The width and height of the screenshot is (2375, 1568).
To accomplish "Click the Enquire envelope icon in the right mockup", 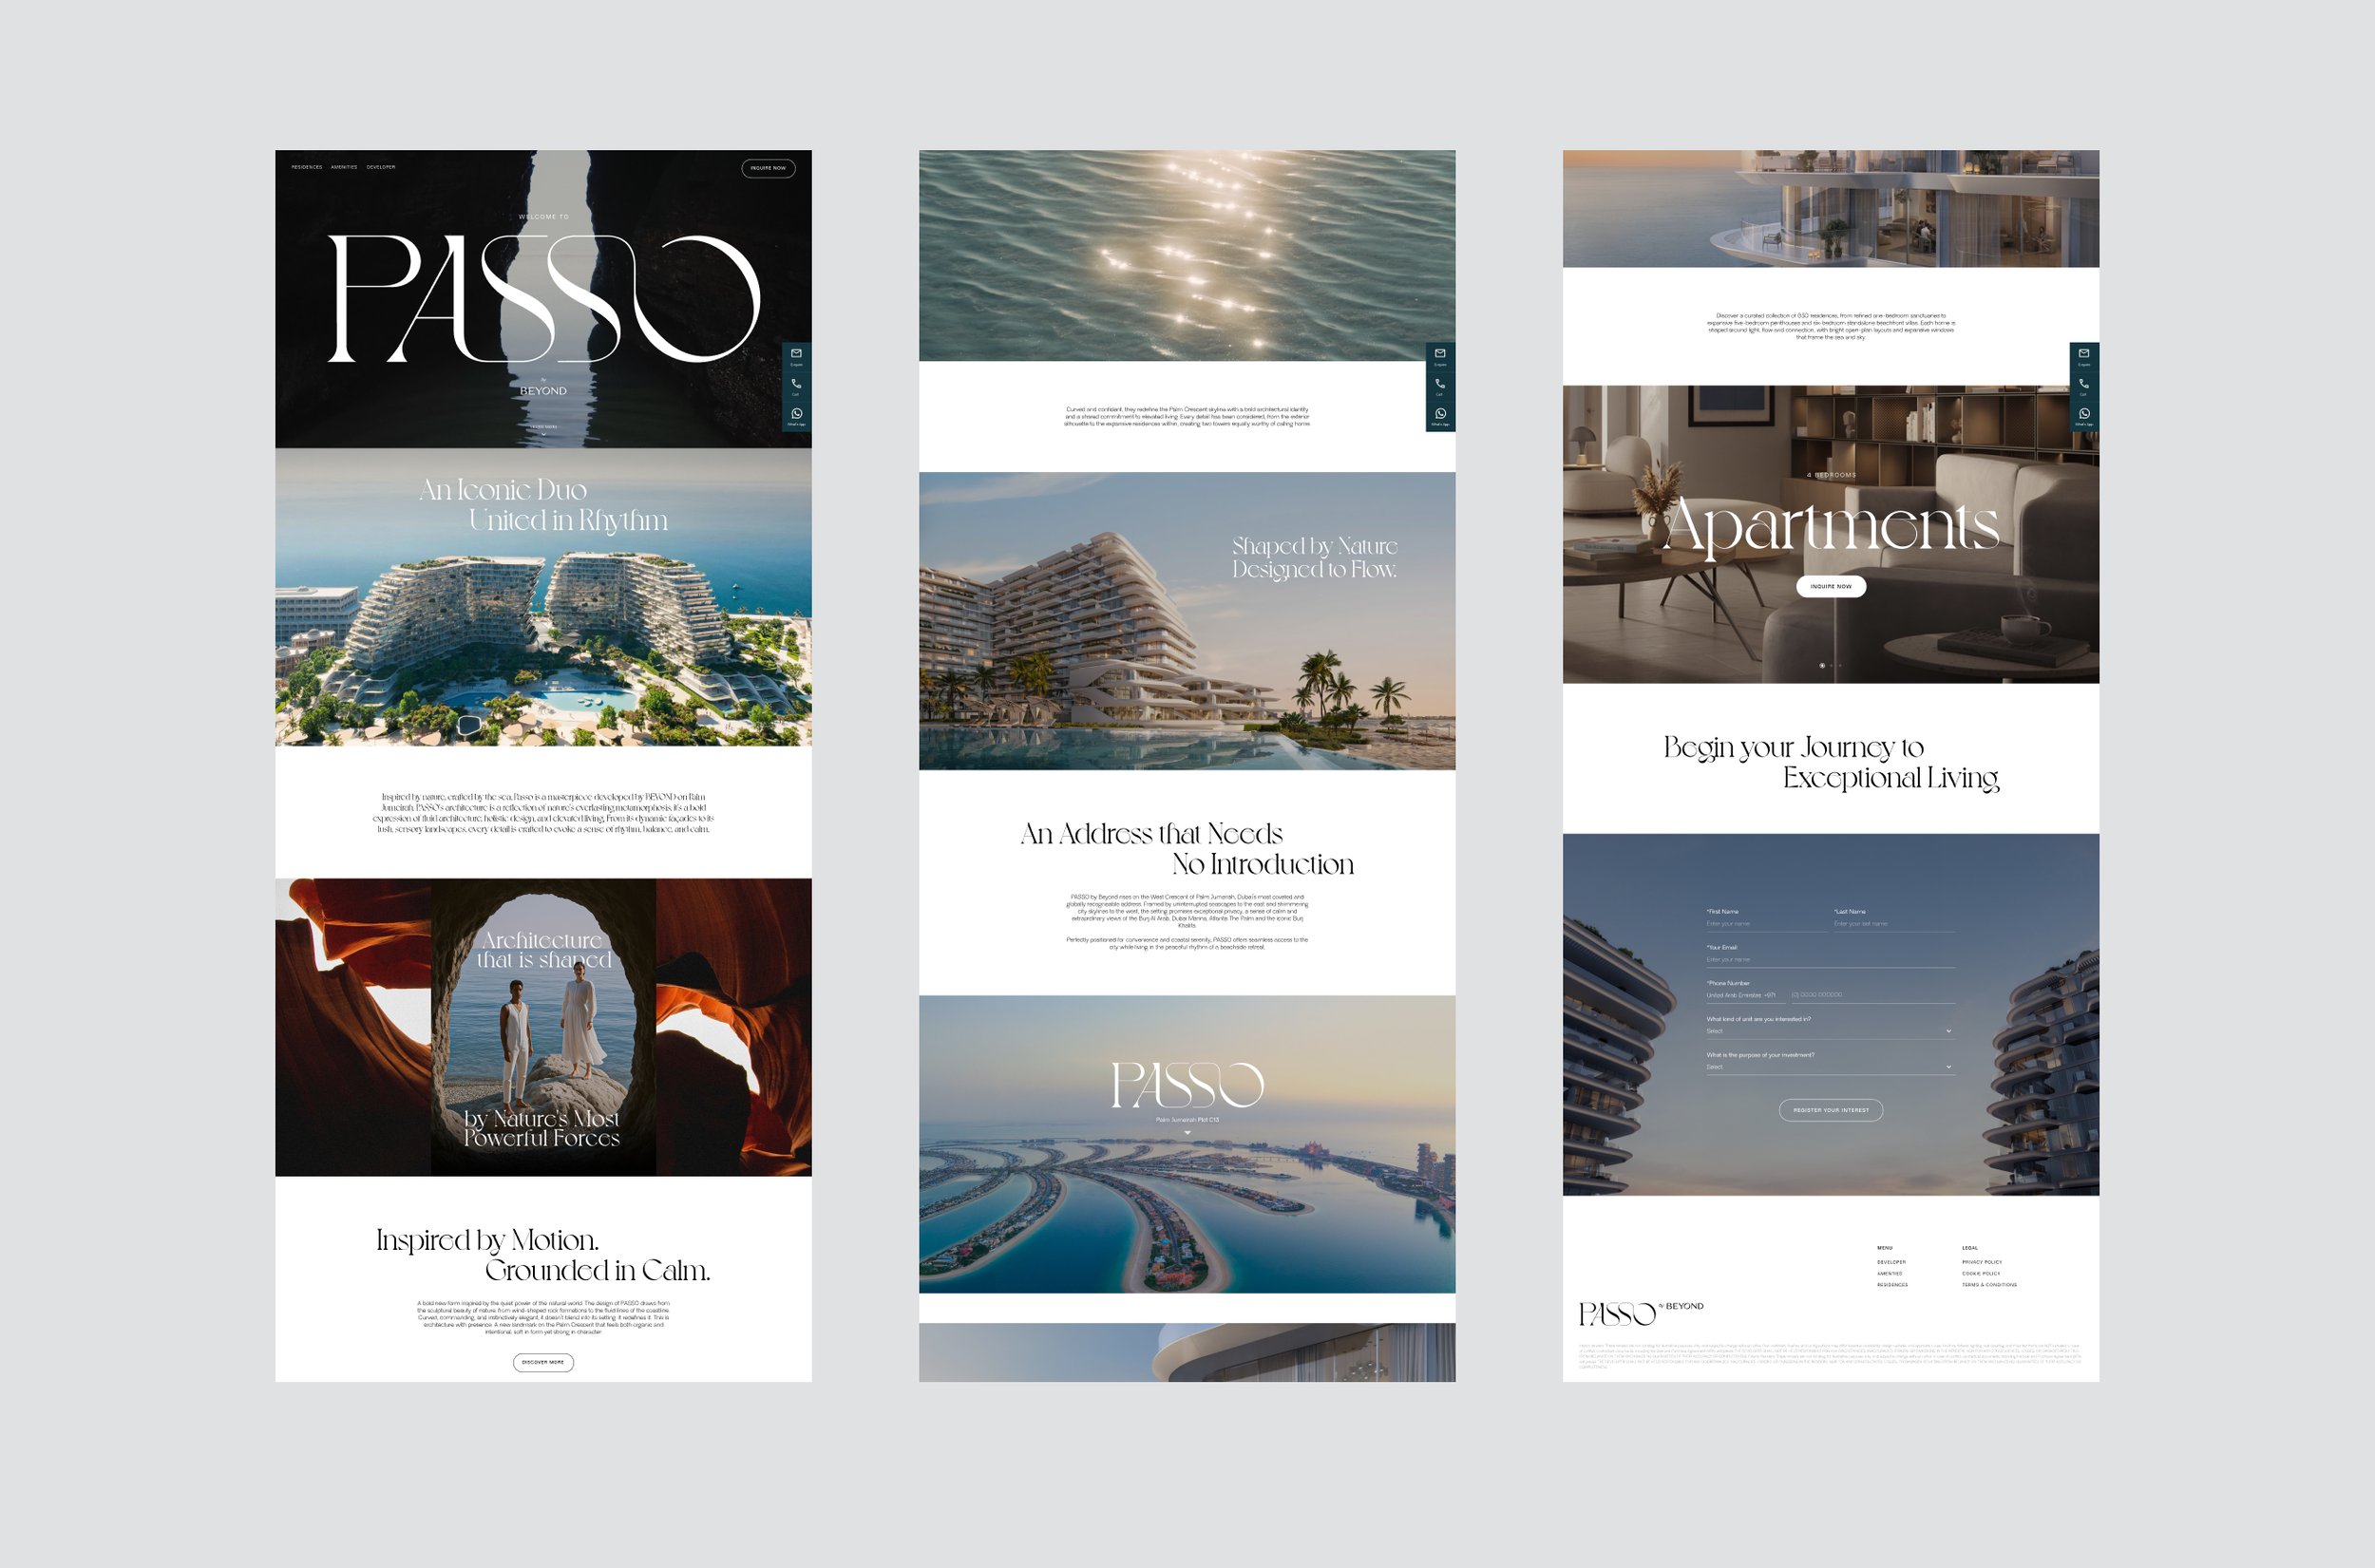I will click(x=2084, y=353).
